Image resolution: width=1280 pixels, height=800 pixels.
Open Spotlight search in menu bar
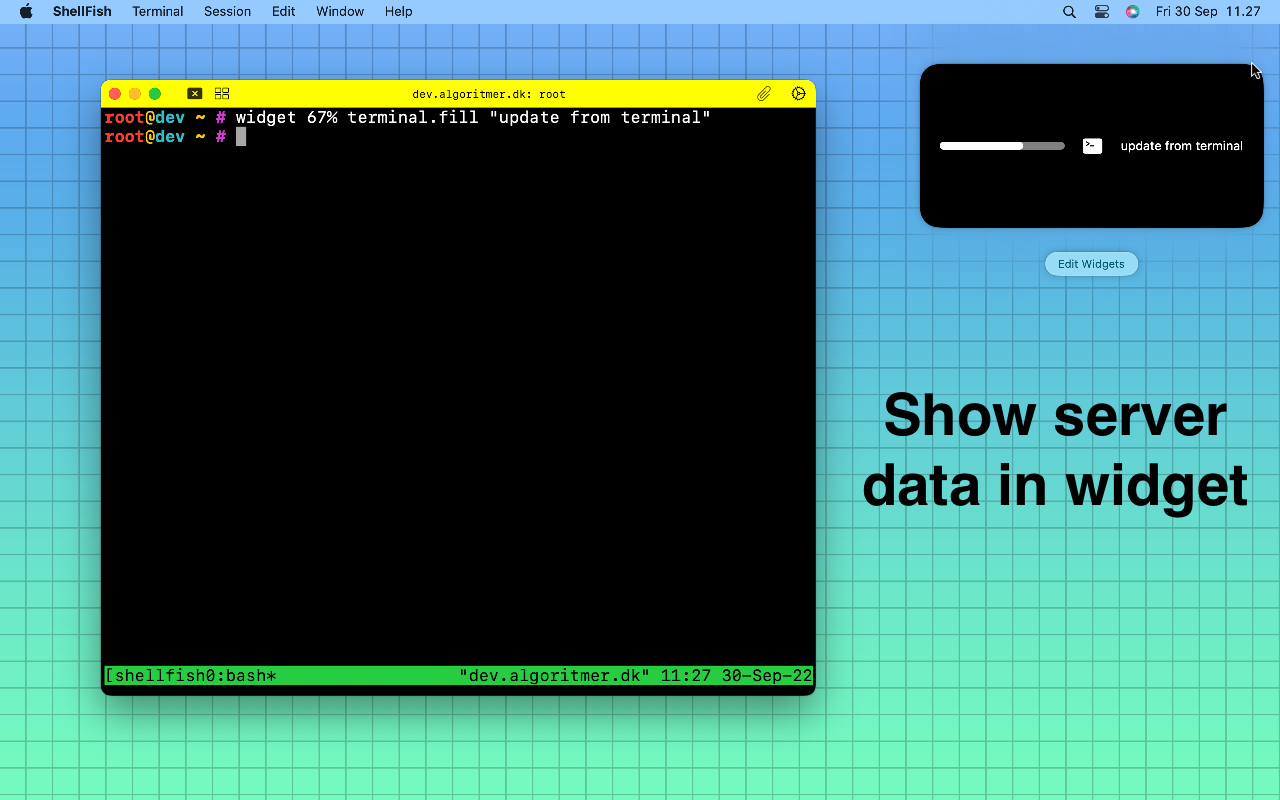tap(1069, 12)
